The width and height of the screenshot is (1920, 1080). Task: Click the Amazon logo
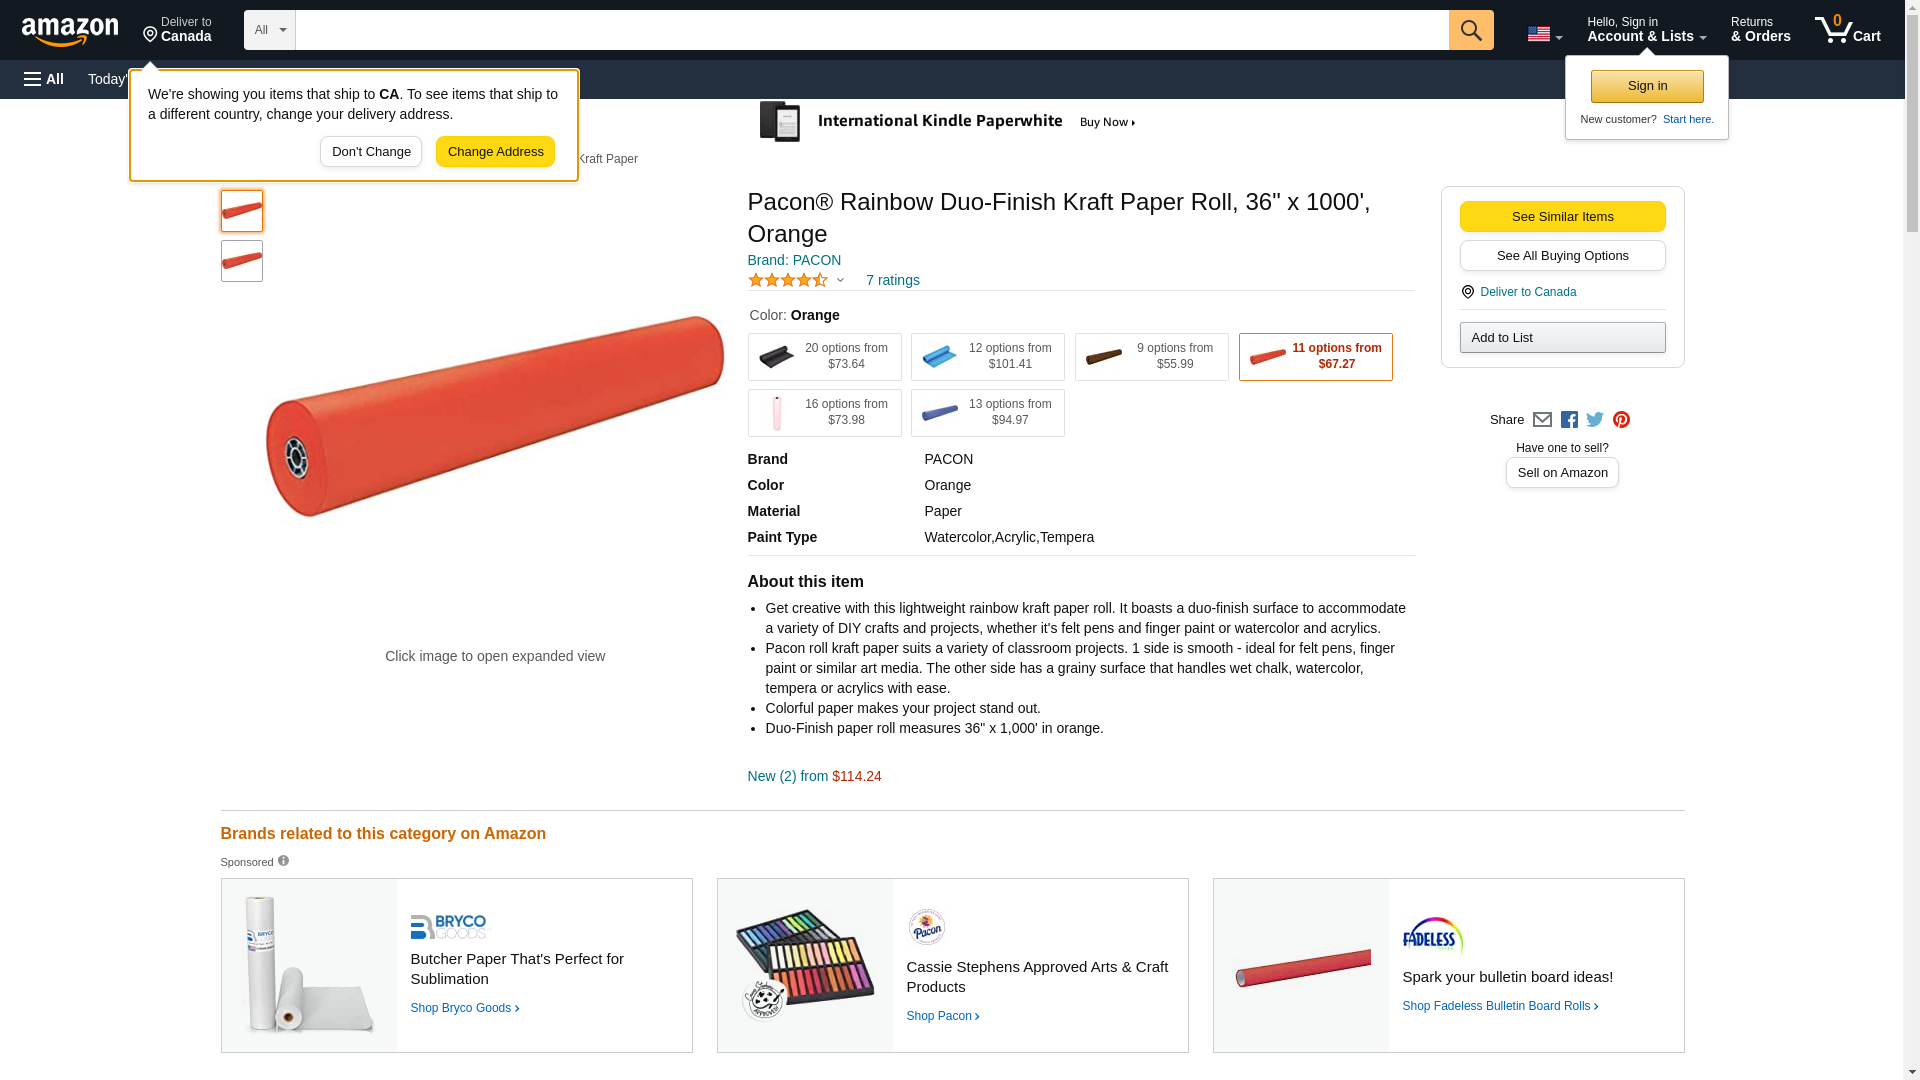pos(70,31)
